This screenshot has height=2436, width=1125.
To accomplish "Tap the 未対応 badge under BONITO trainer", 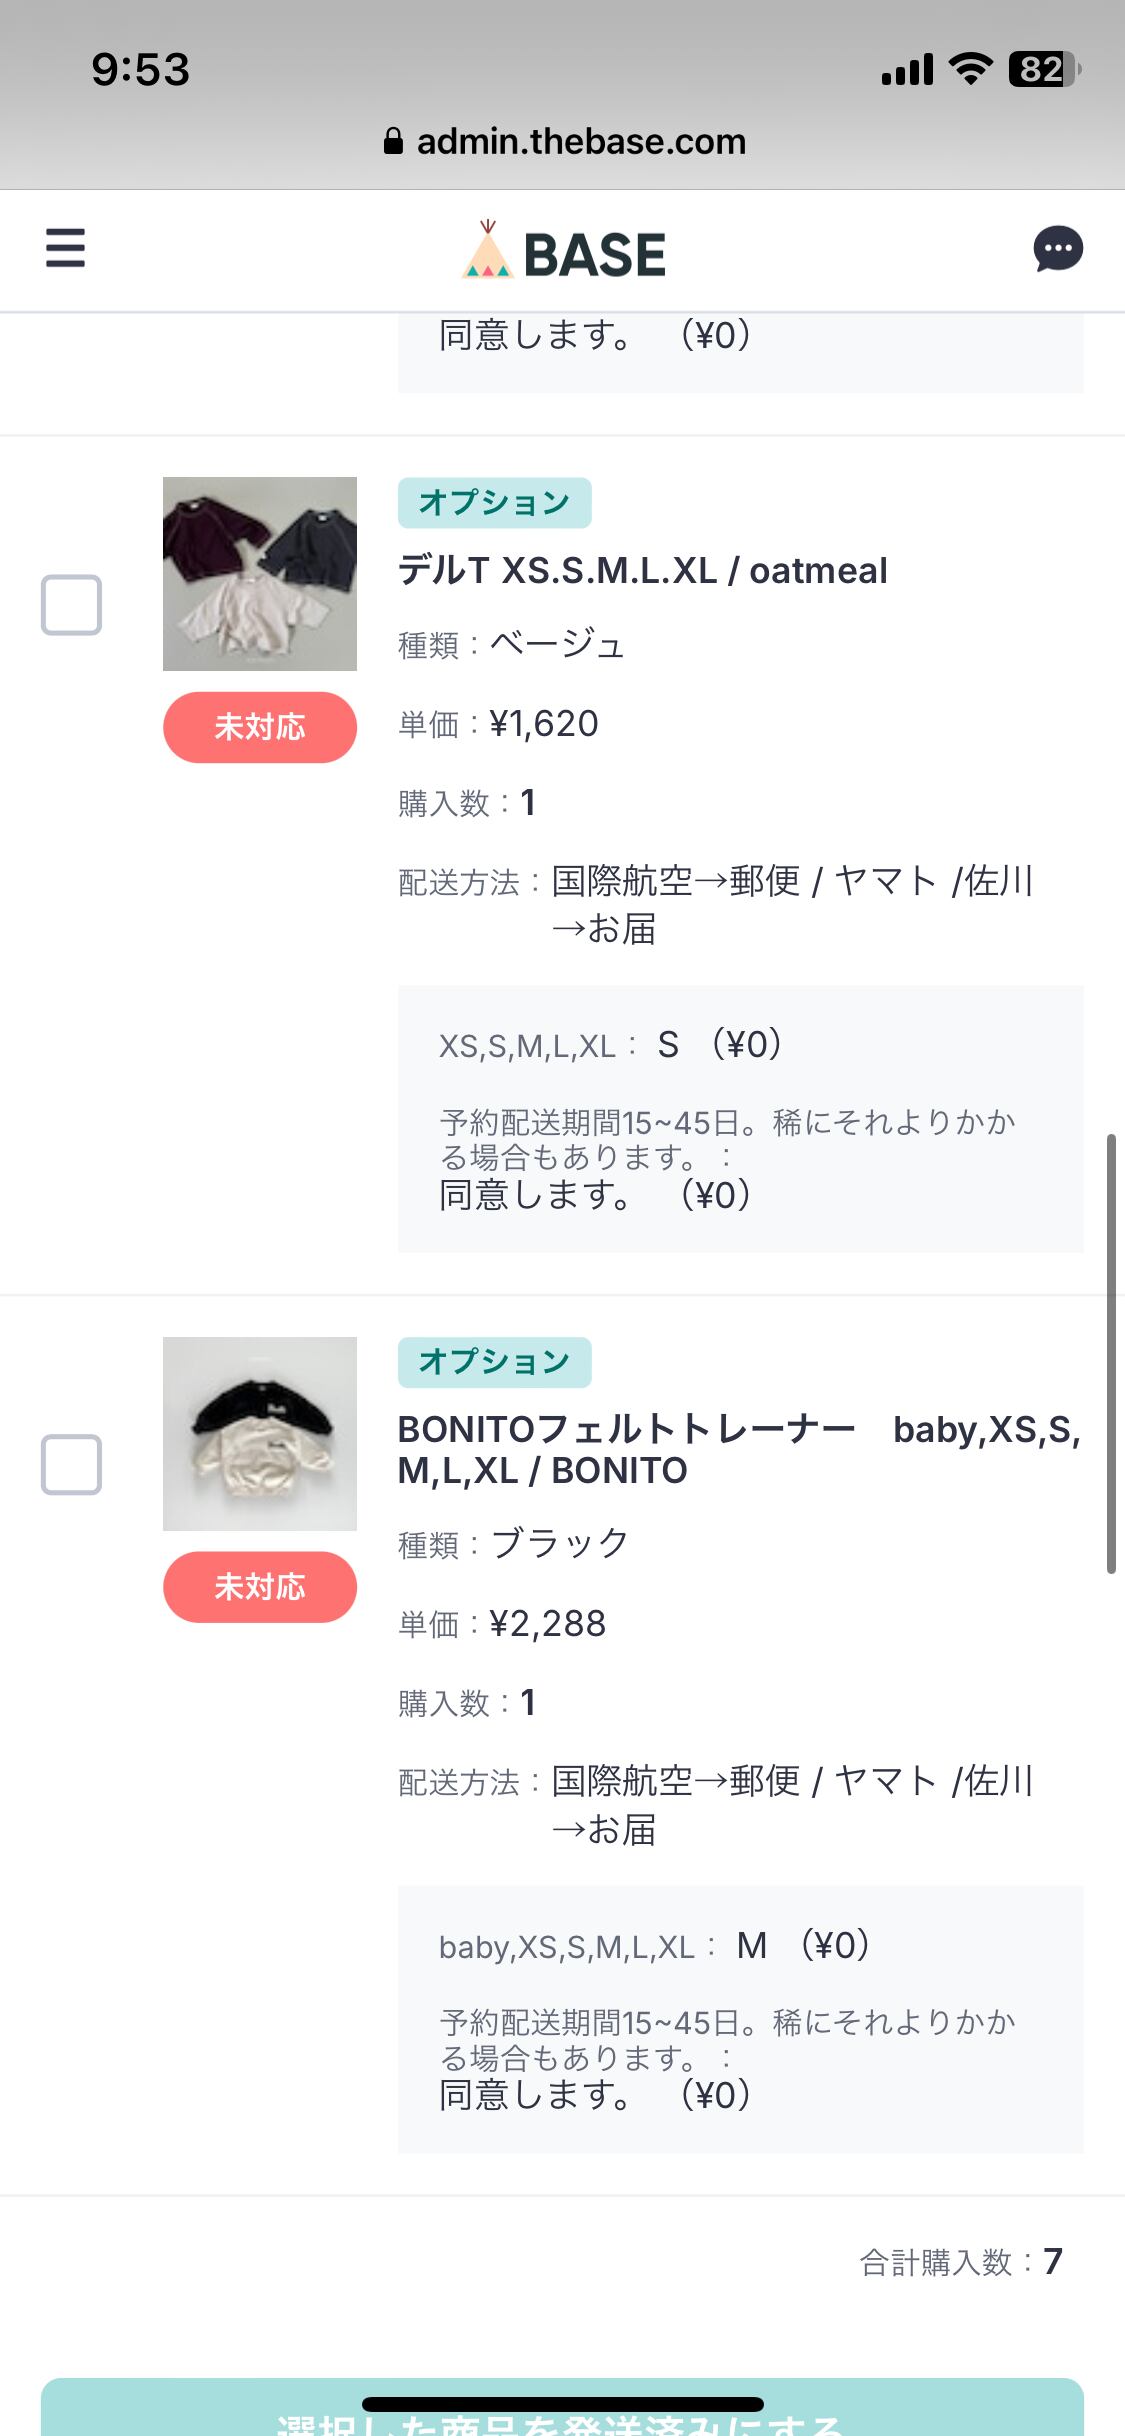I will (260, 1587).
